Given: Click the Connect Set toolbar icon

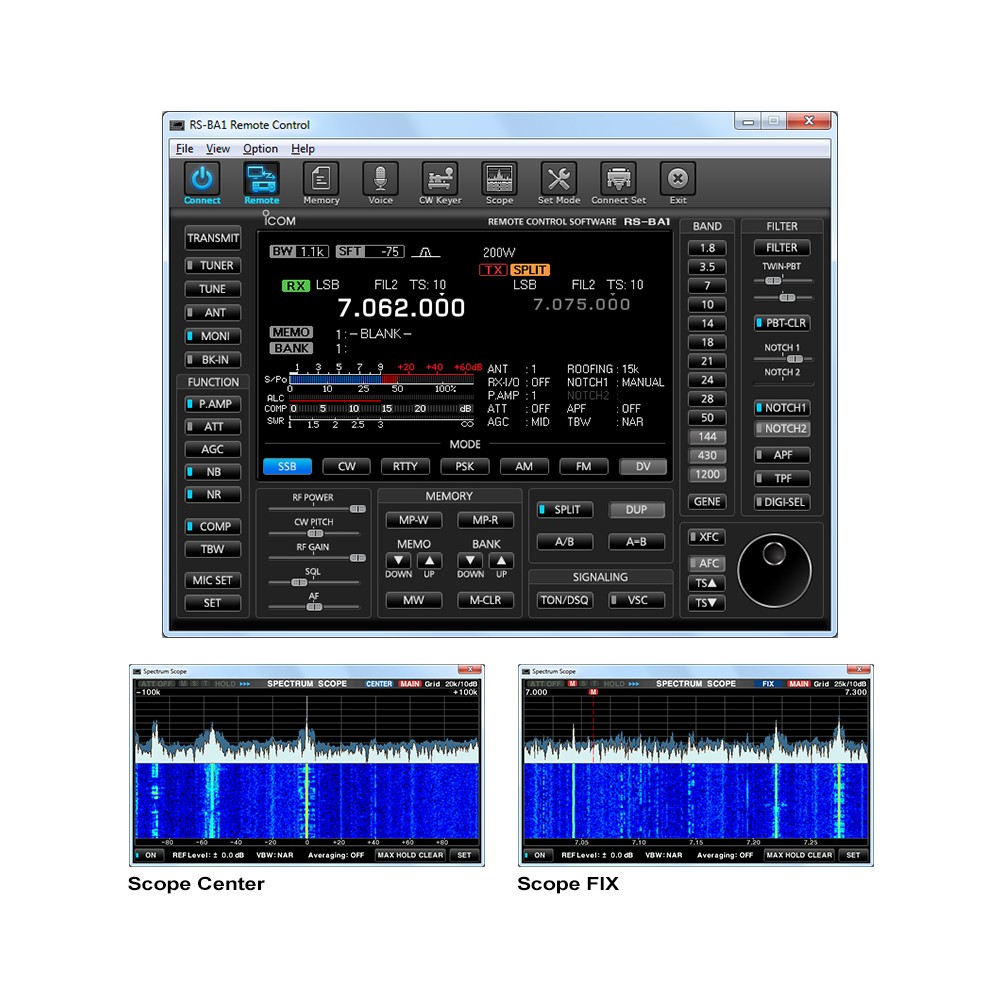Looking at the screenshot, I should [617, 180].
